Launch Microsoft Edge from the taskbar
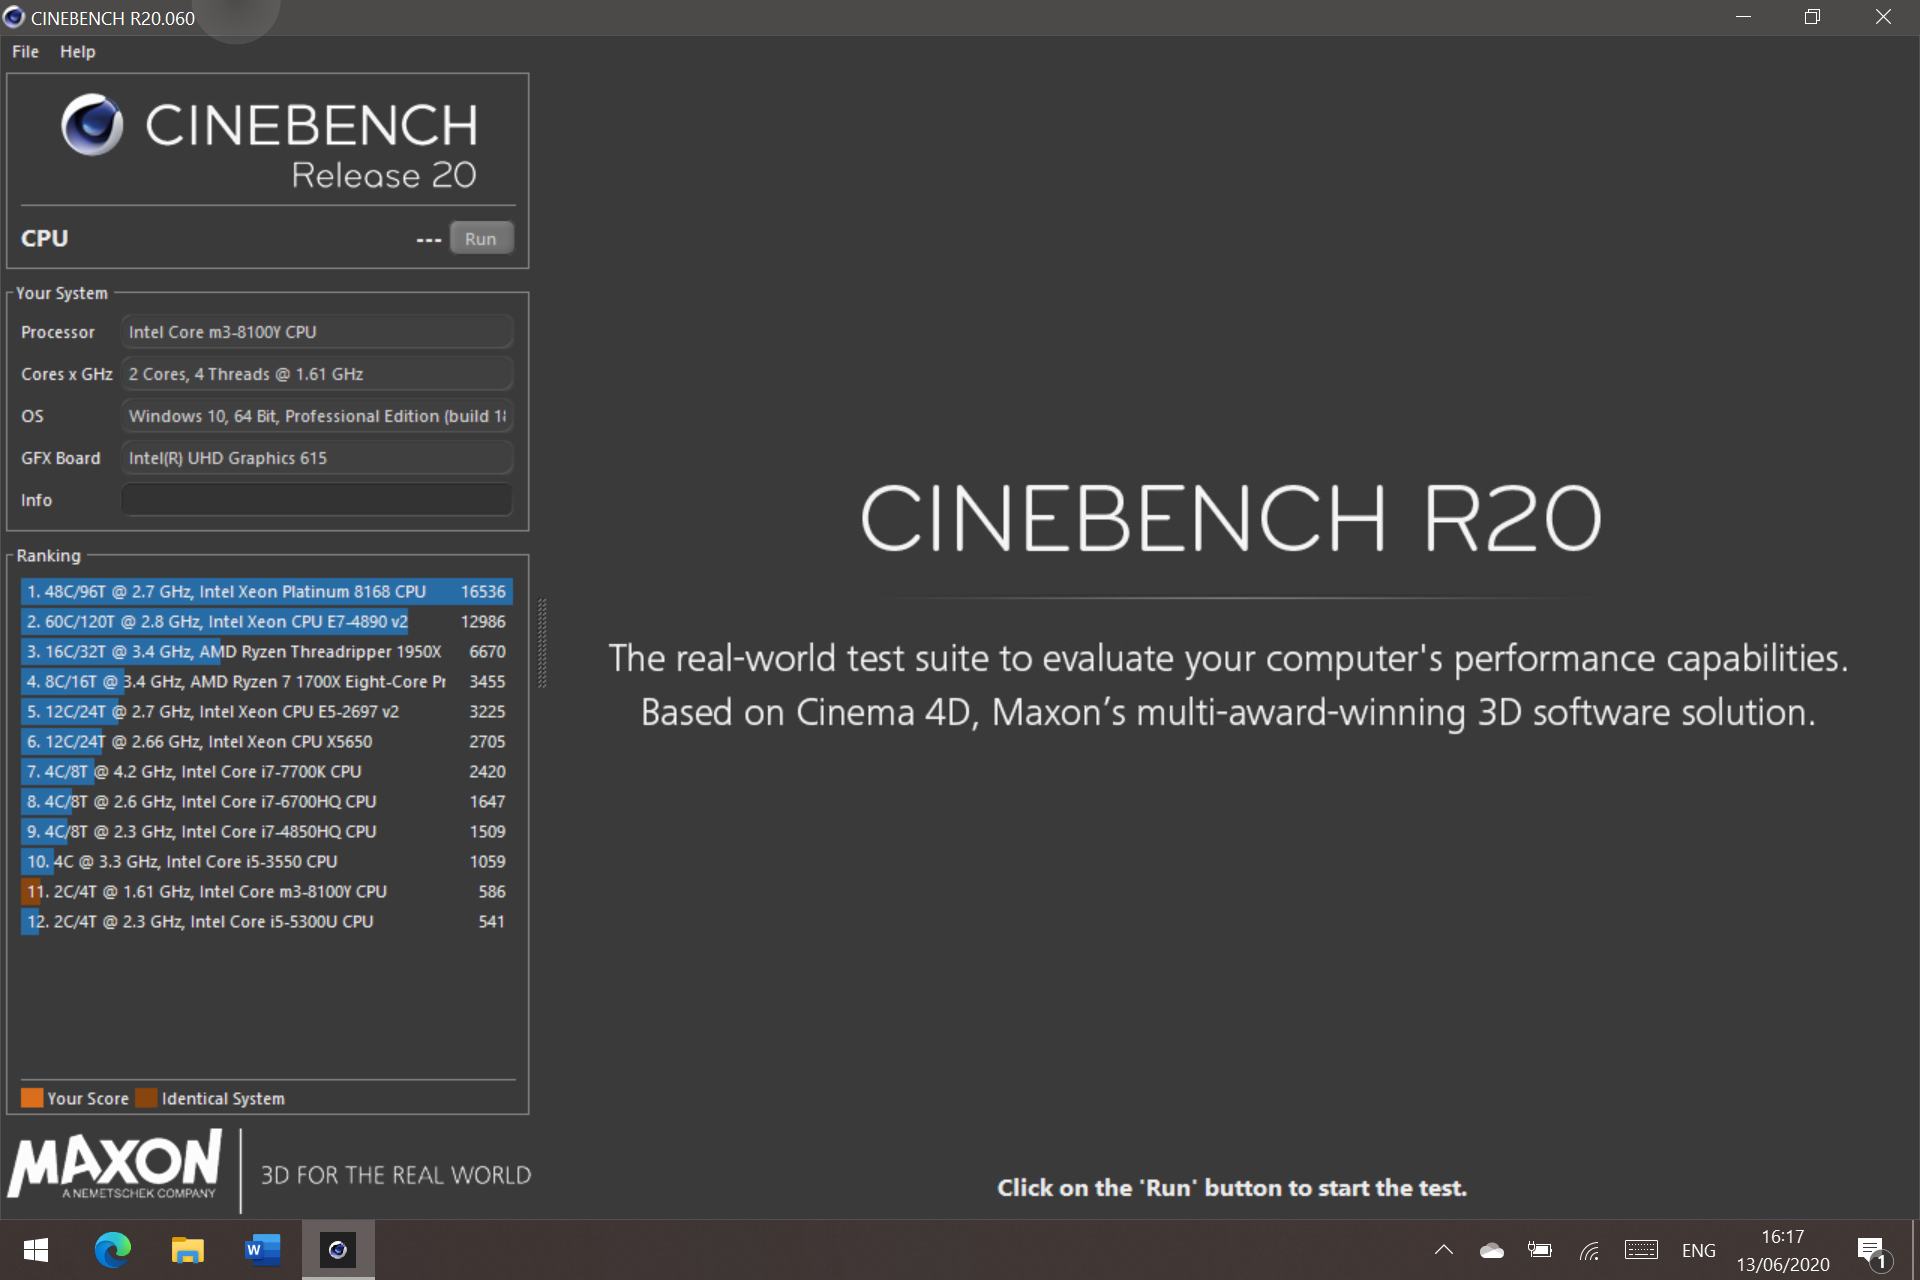This screenshot has height=1280, width=1920. (113, 1250)
